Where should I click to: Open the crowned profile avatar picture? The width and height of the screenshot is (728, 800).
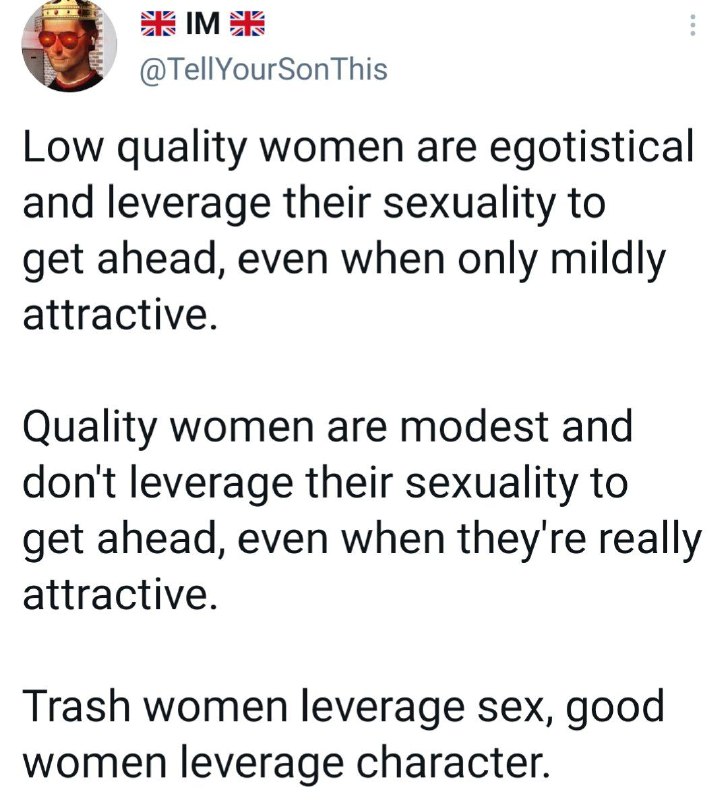[x=69, y=45]
